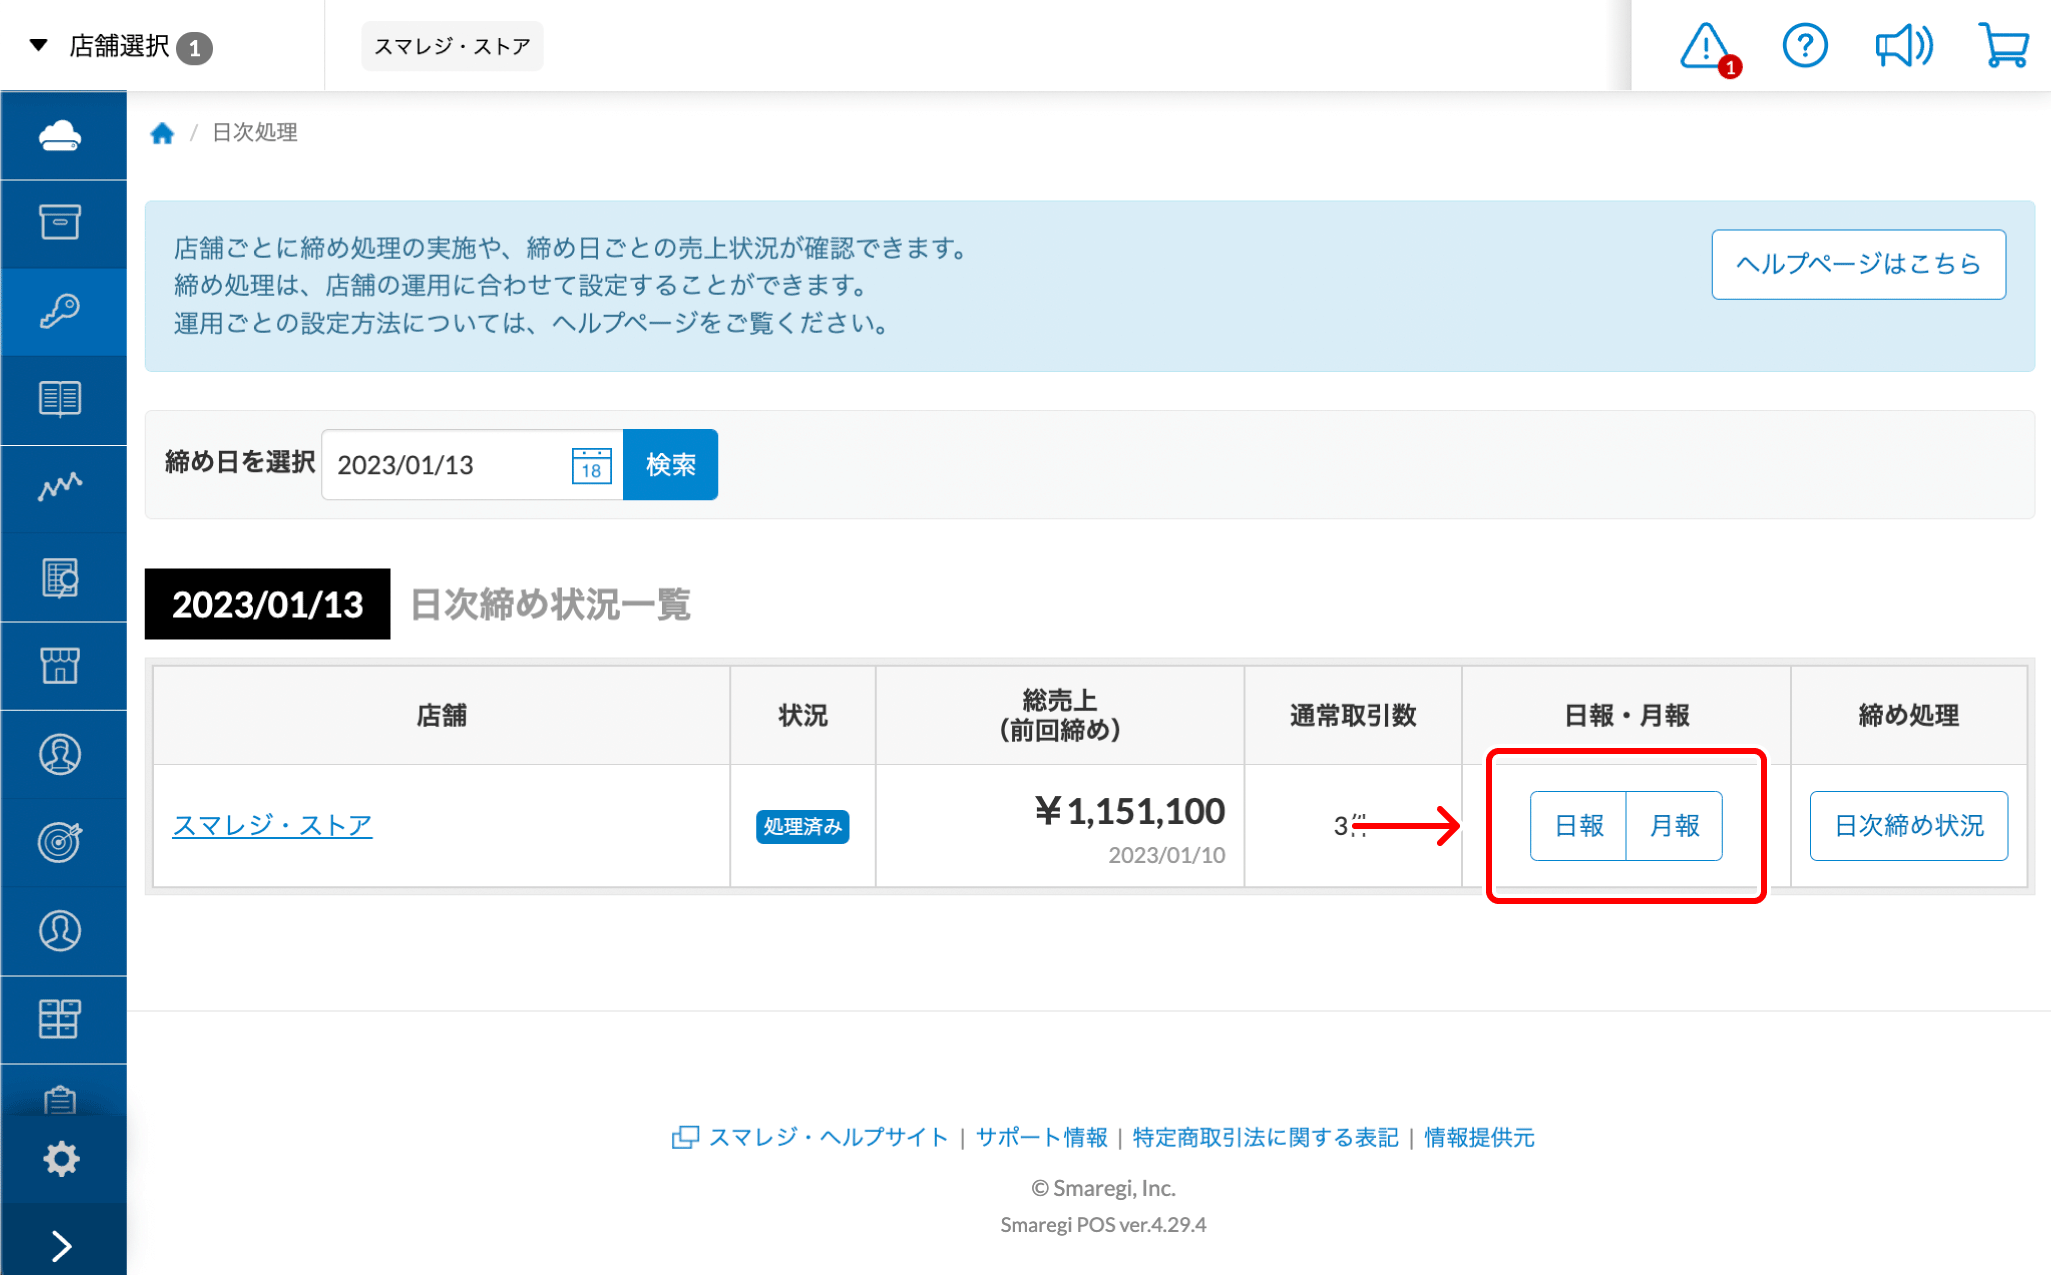Click the cloud icon at the sidebar top
Image resolution: width=2051 pixels, height=1275 pixels.
[62, 135]
